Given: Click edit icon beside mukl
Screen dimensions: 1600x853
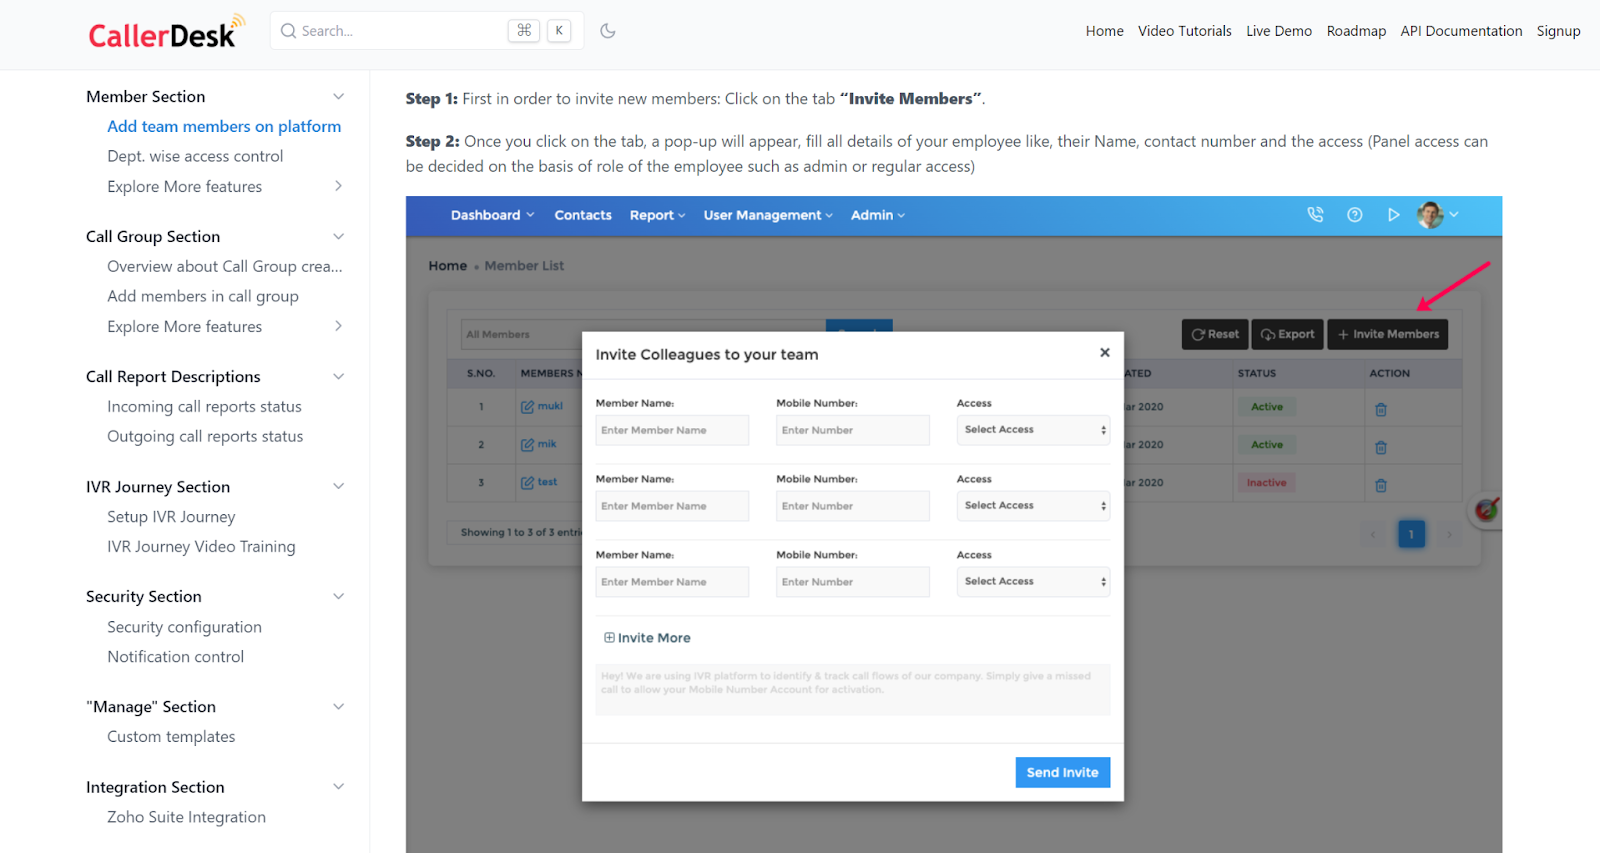Looking at the screenshot, I should click(527, 407).
